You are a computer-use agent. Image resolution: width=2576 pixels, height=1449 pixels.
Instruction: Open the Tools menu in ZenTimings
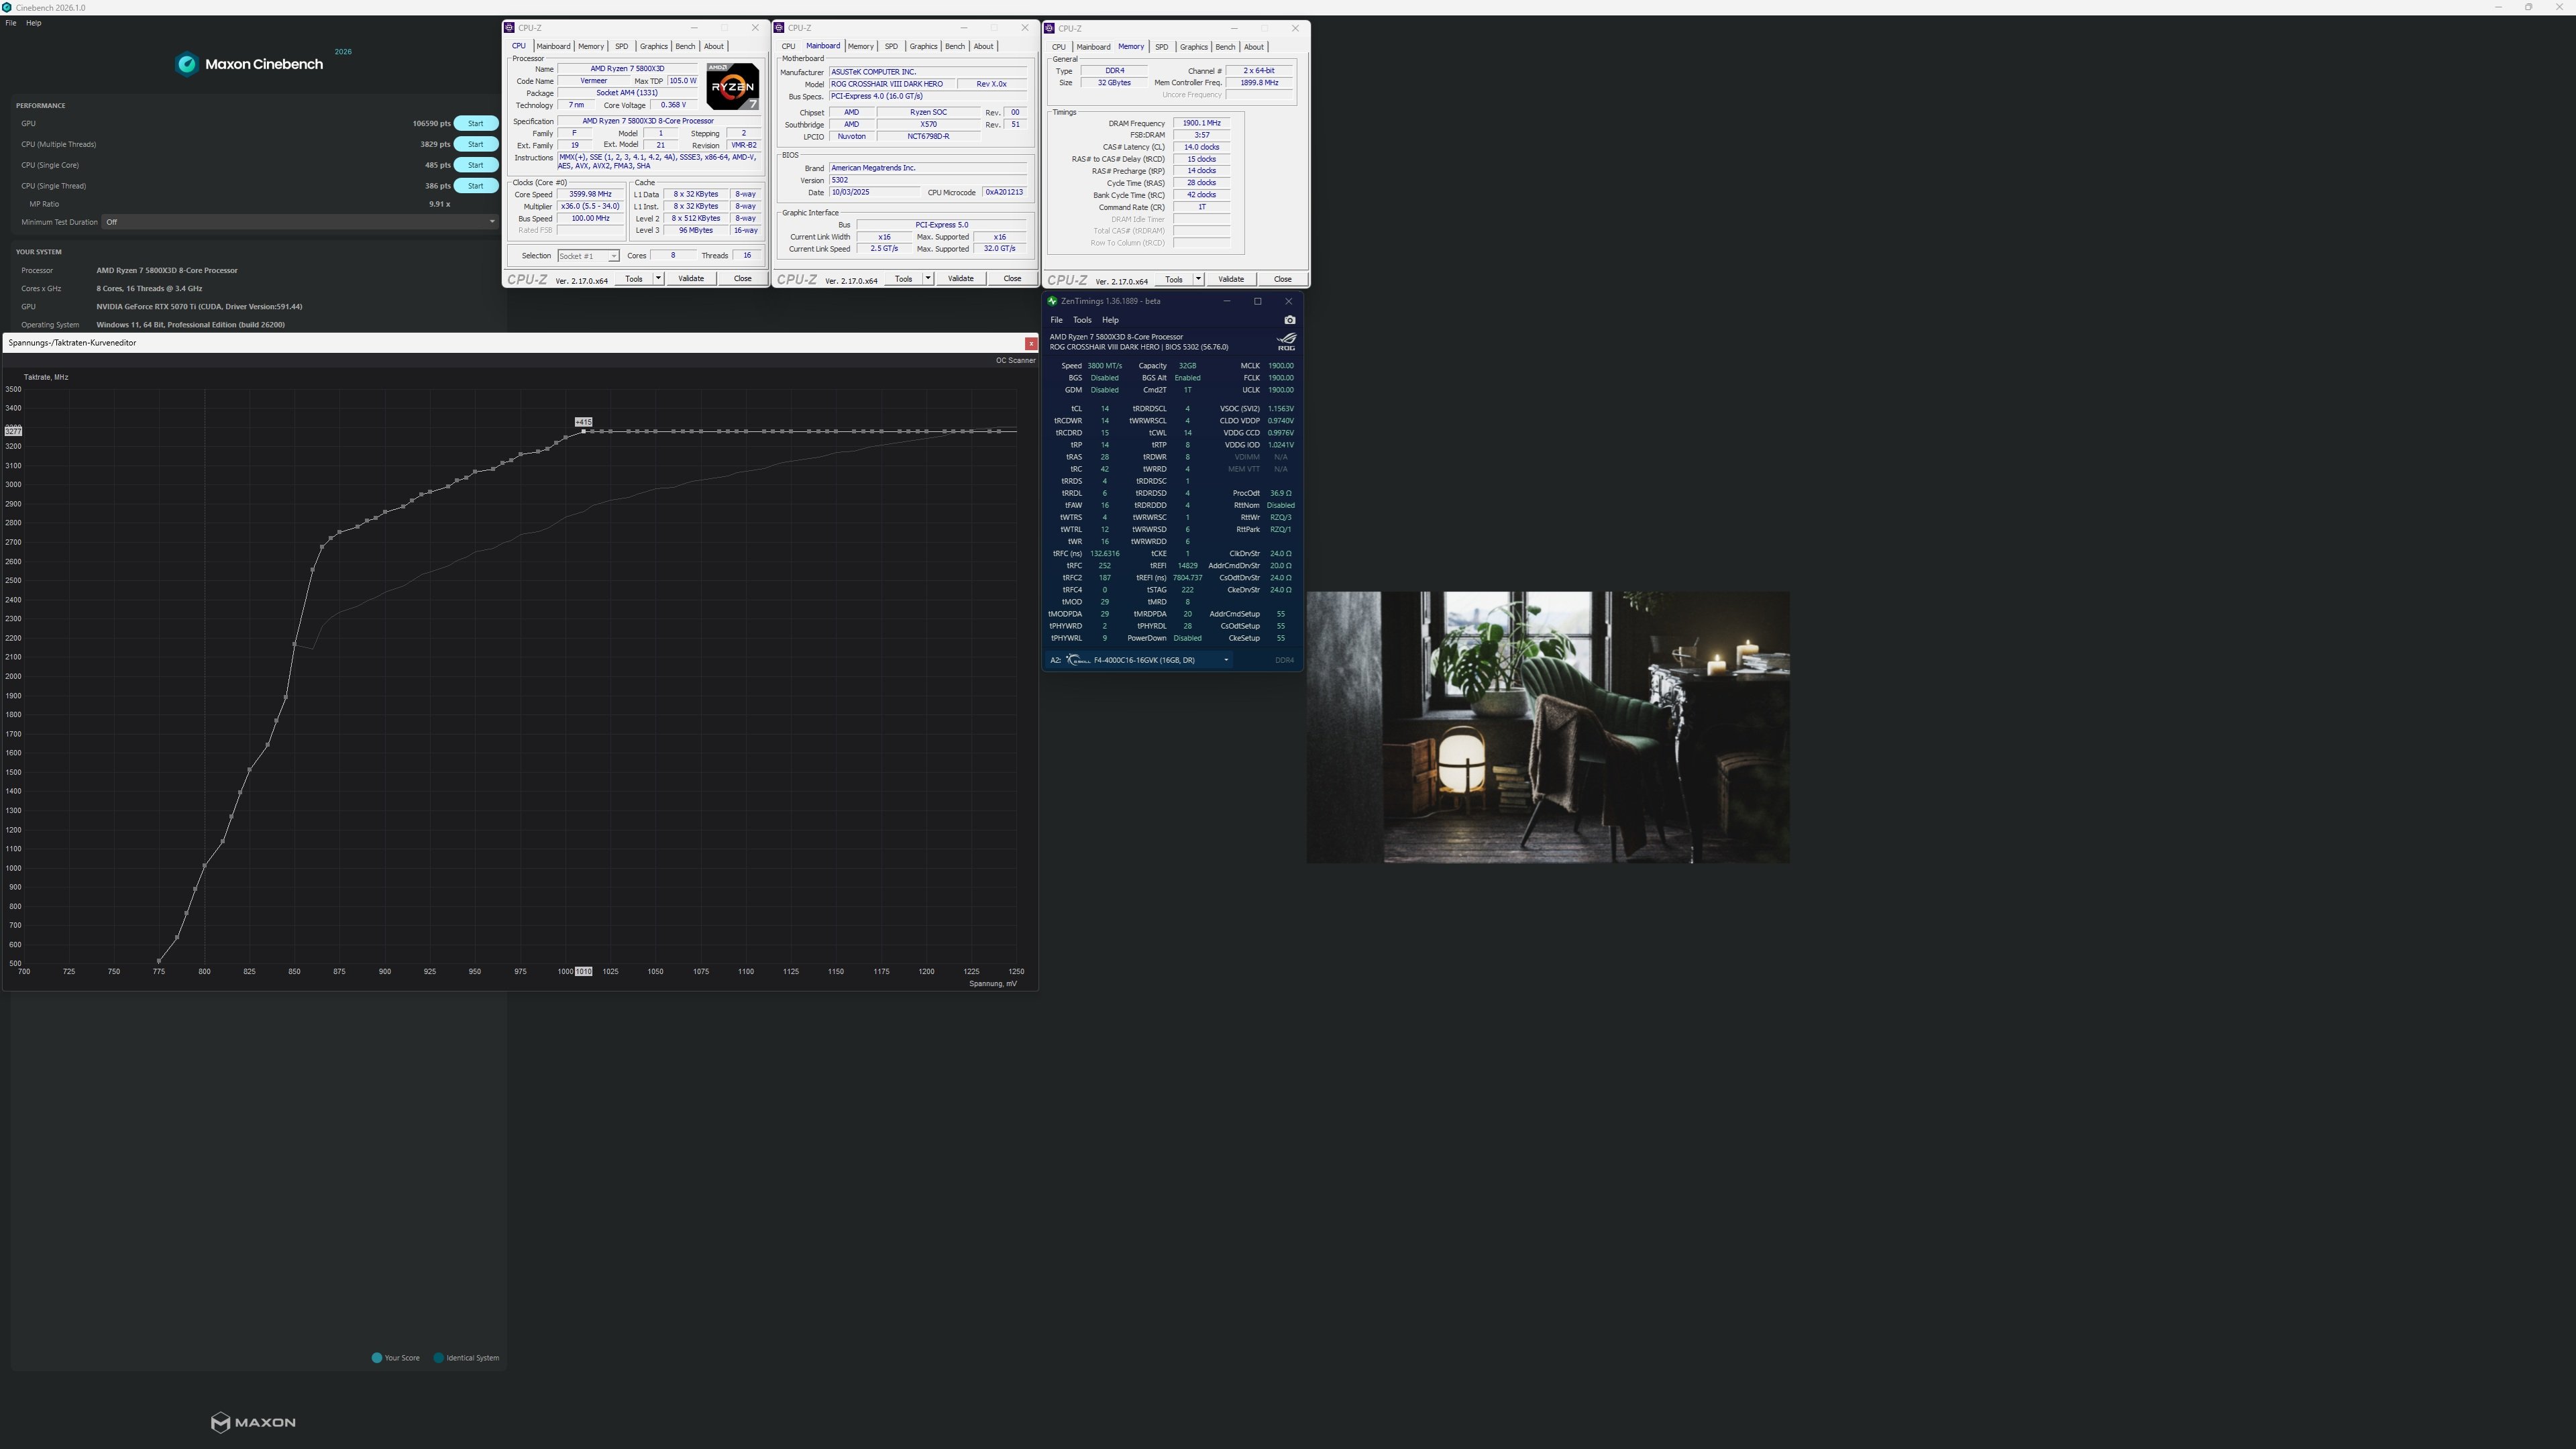point(1082,319)
